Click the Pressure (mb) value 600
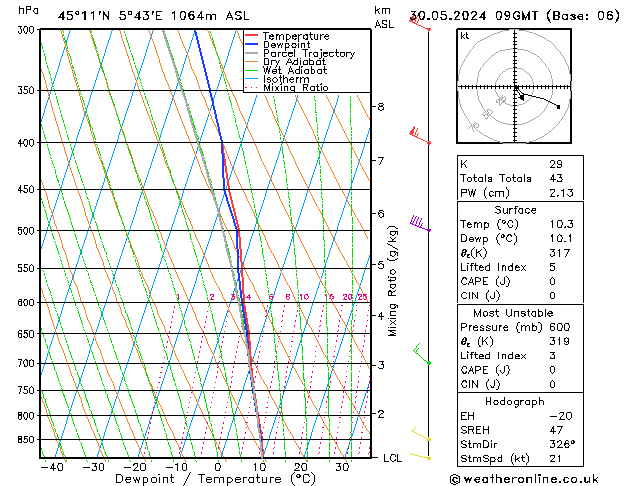Image resolution: width=629 pixels, height=486 pixels. coord(560,327)
